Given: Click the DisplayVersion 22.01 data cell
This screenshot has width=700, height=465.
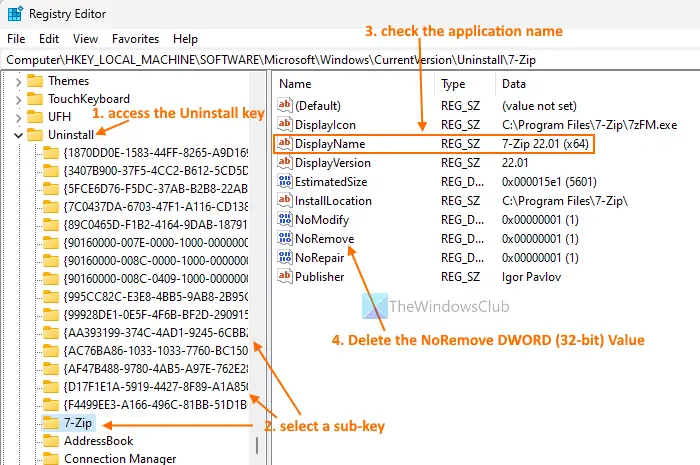Looking at the screenshot, I should pos(515,162).
